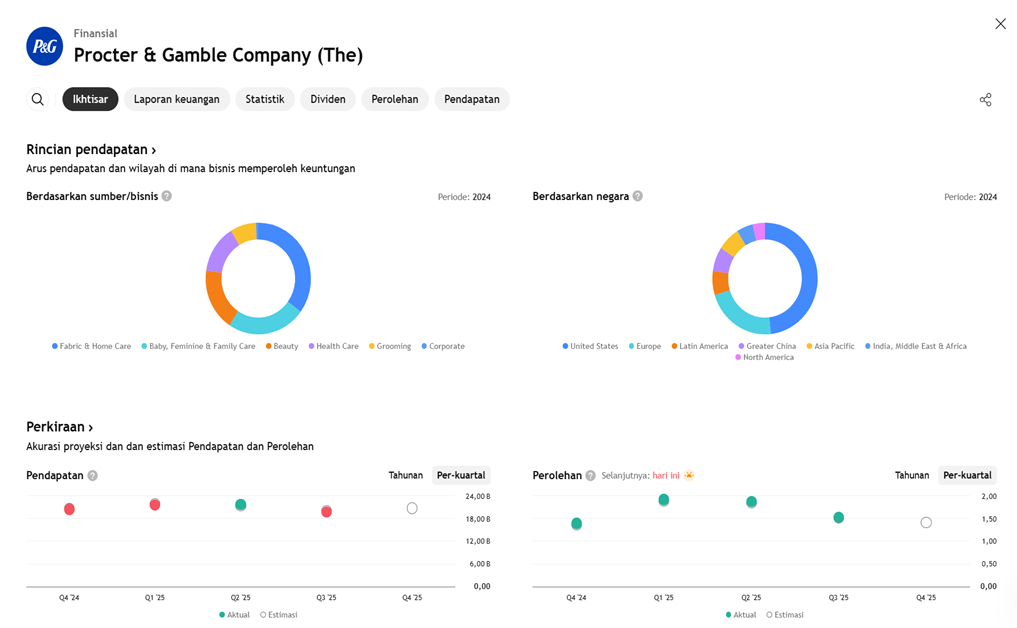Open the Perolehan tab
This screenshot has width=1017, height=628.
(x=394, y=99)
